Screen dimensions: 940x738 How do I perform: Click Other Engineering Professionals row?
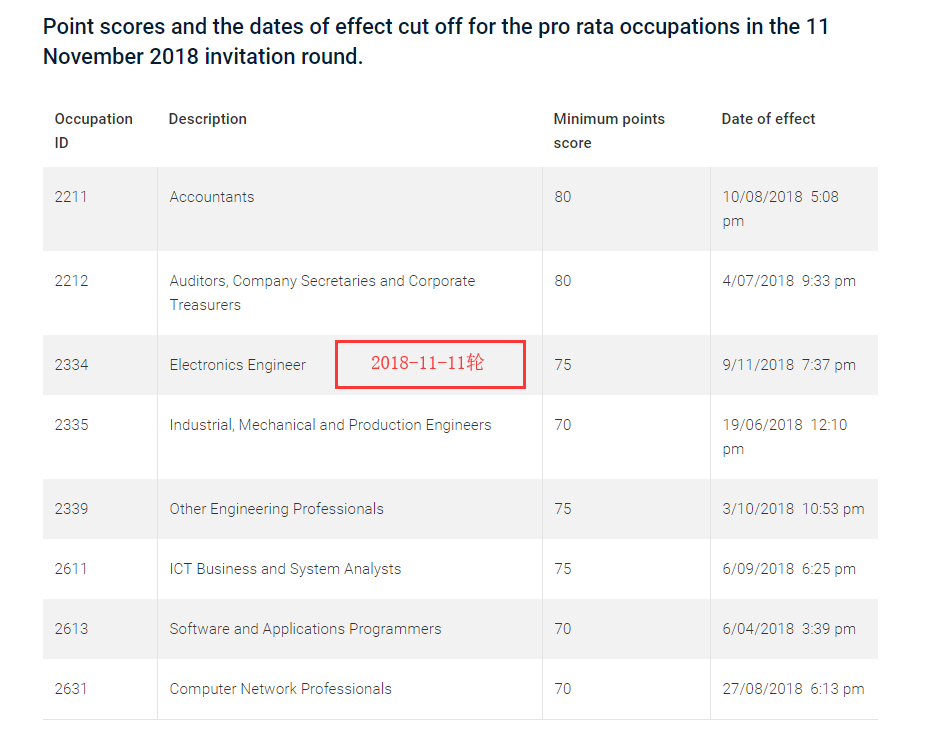pos(276,509)
